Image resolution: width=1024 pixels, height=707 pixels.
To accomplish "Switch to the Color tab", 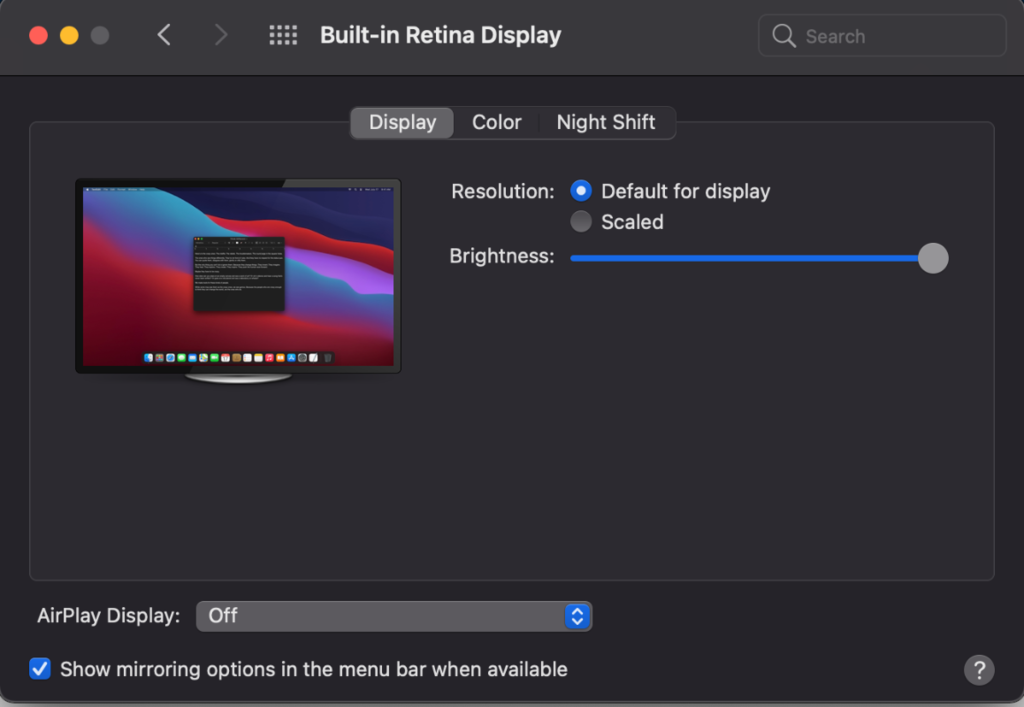I will (x=497, y=122).
